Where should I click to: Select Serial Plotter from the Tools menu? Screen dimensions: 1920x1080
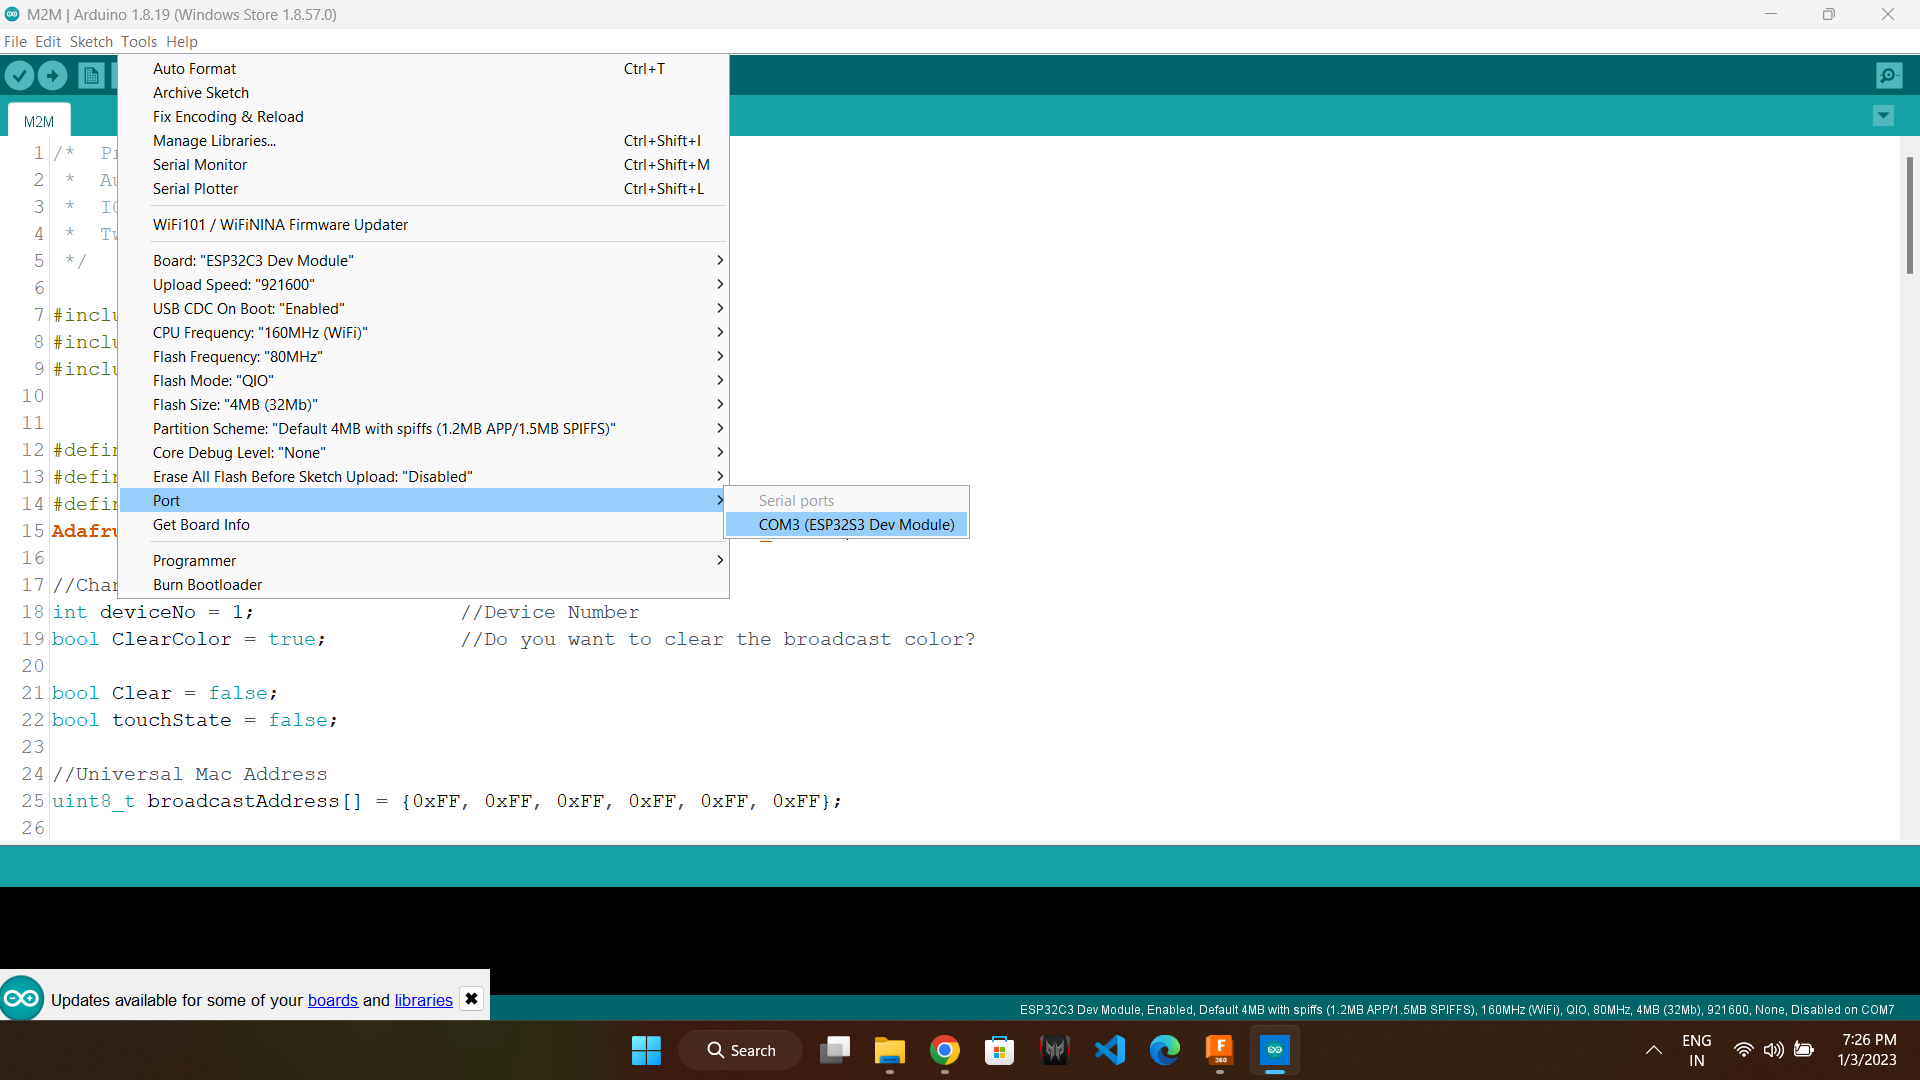click(196, 188)
